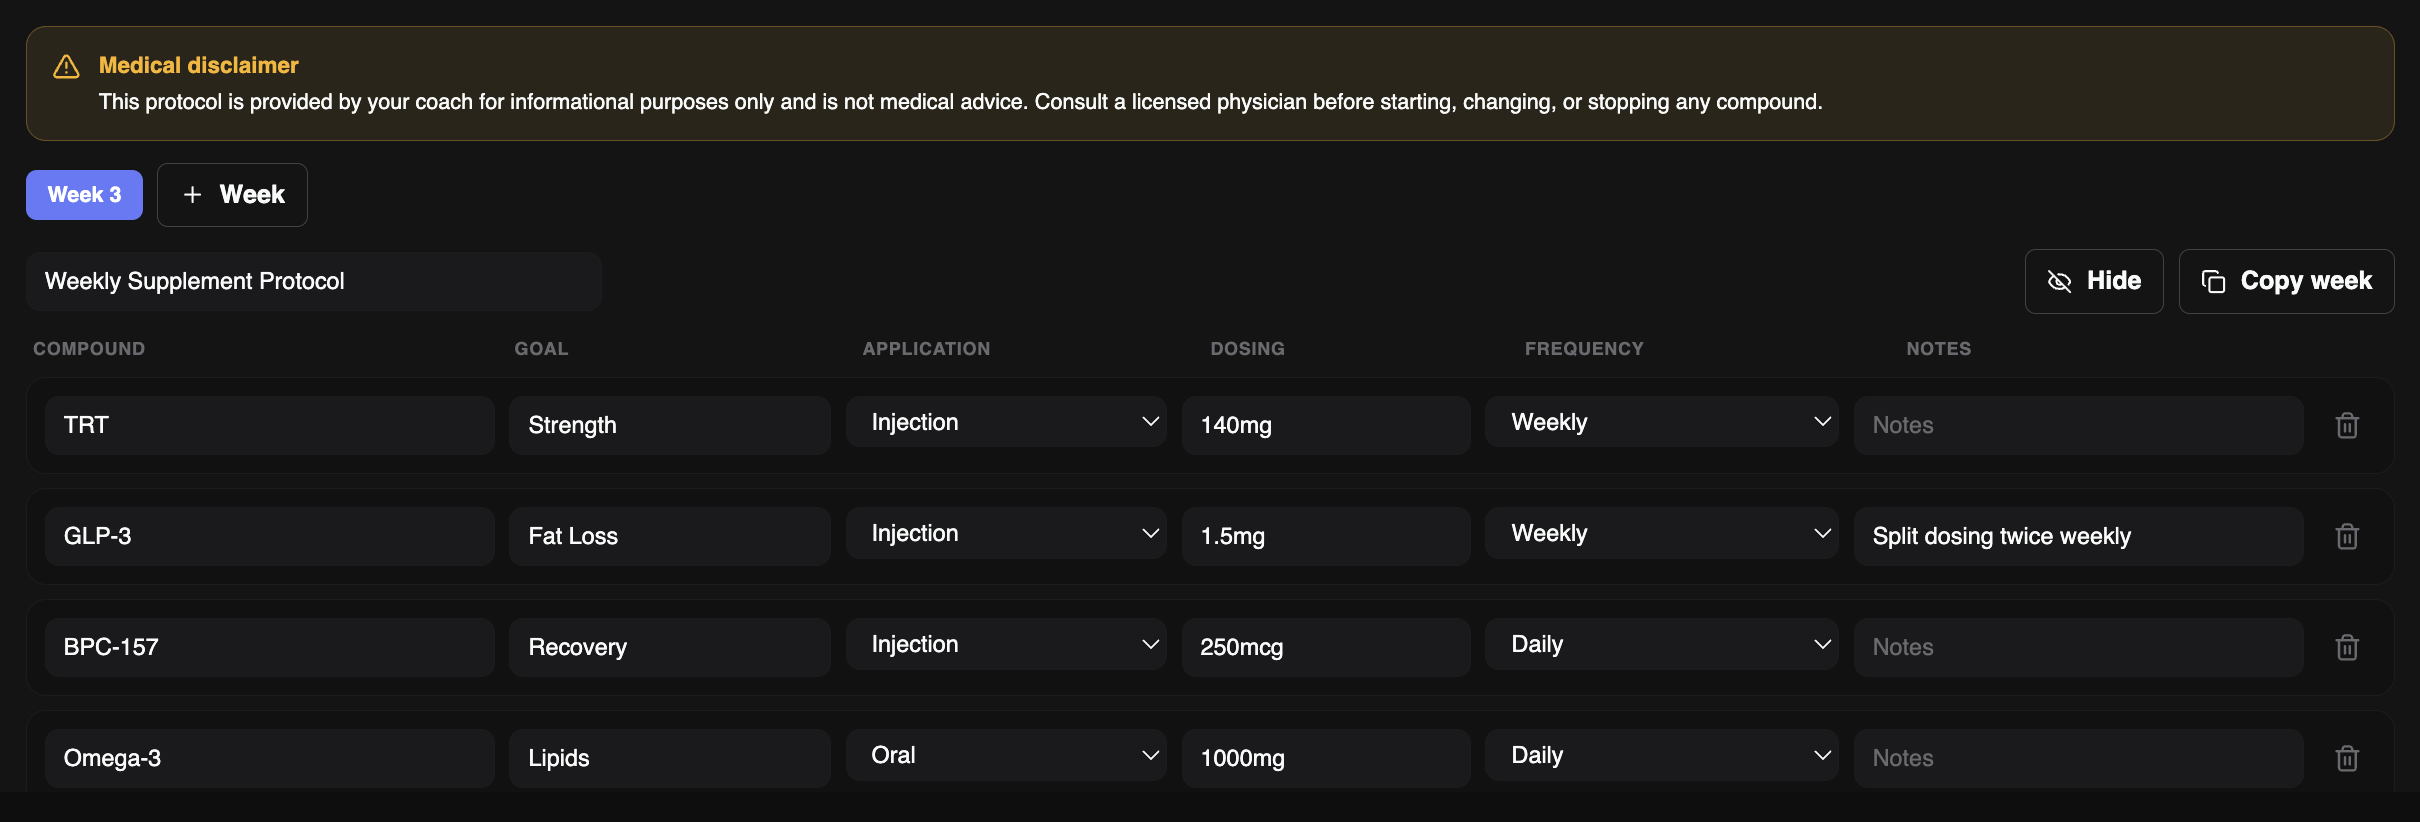Expand the Omega-3 Oral application dropdown
Screen dimensions: 2420x822
pos(1006,755)
